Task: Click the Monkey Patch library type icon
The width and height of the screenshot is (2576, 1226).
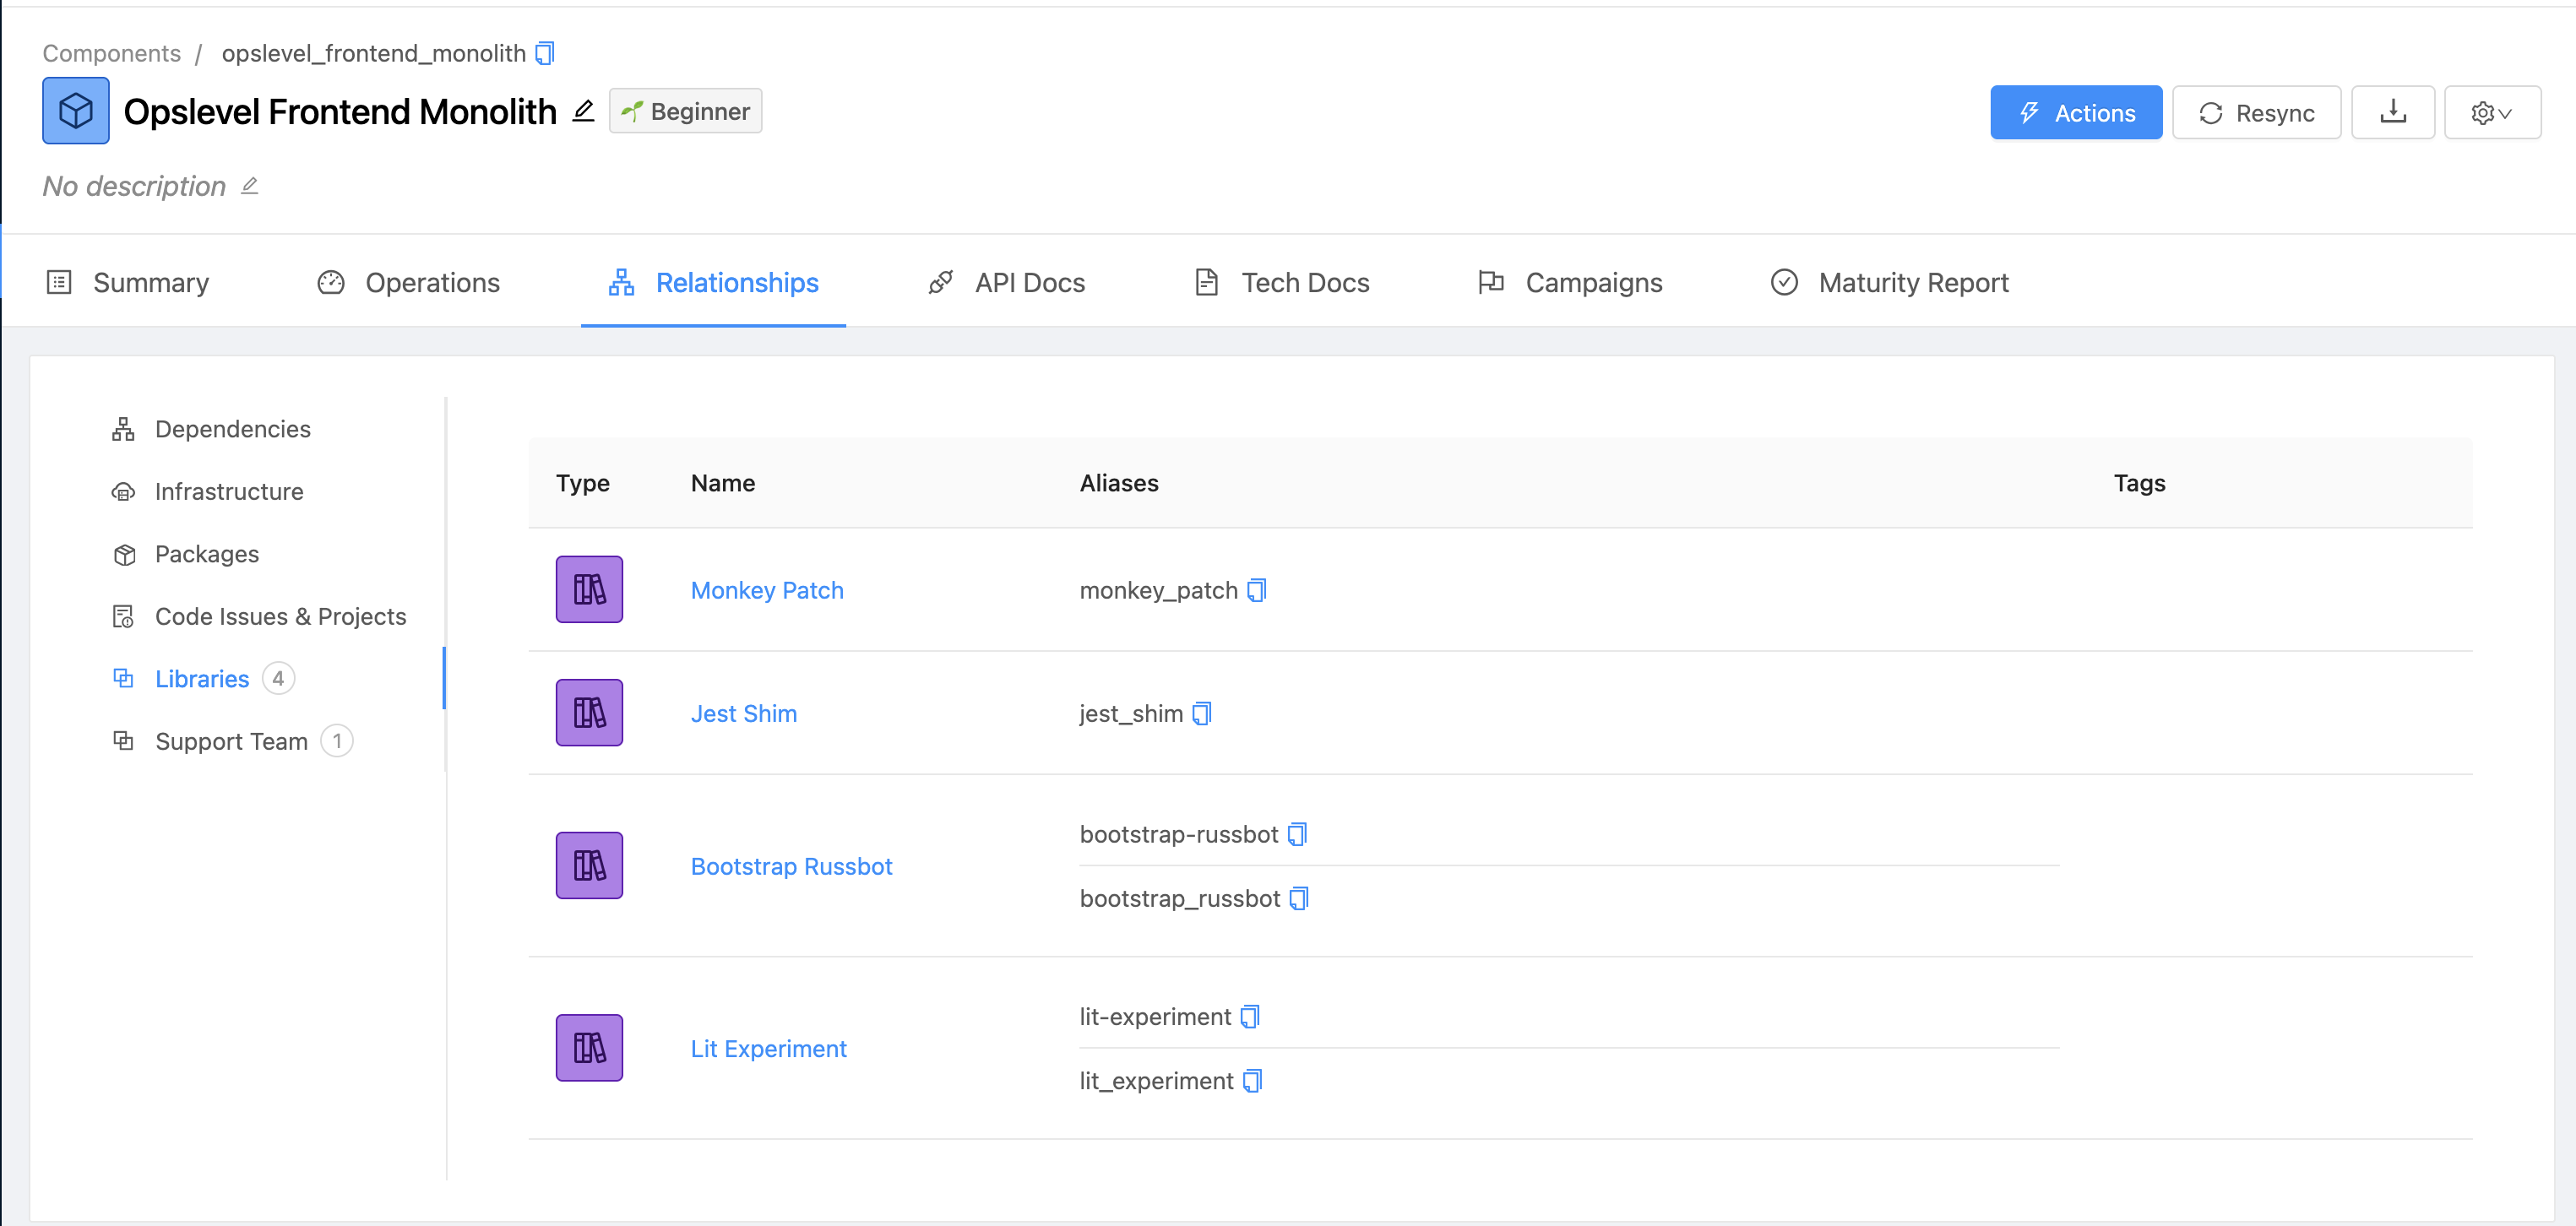Action: (x=589, y=590)
